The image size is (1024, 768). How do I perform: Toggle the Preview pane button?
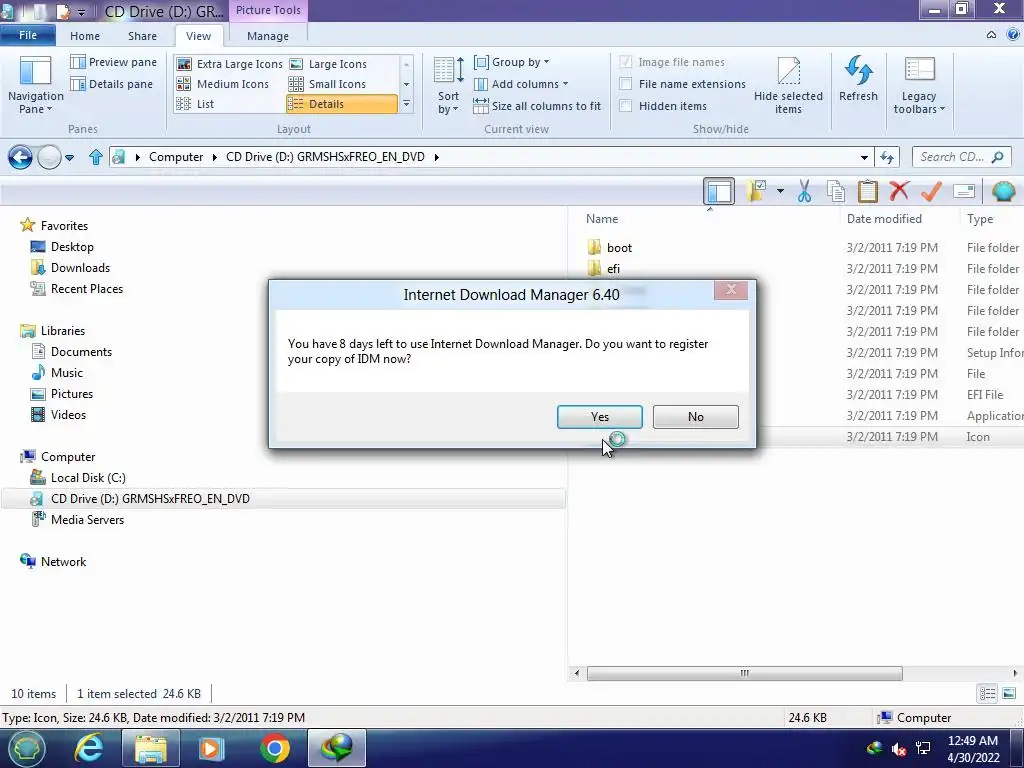pyautogui.click(x=114, y=62)
